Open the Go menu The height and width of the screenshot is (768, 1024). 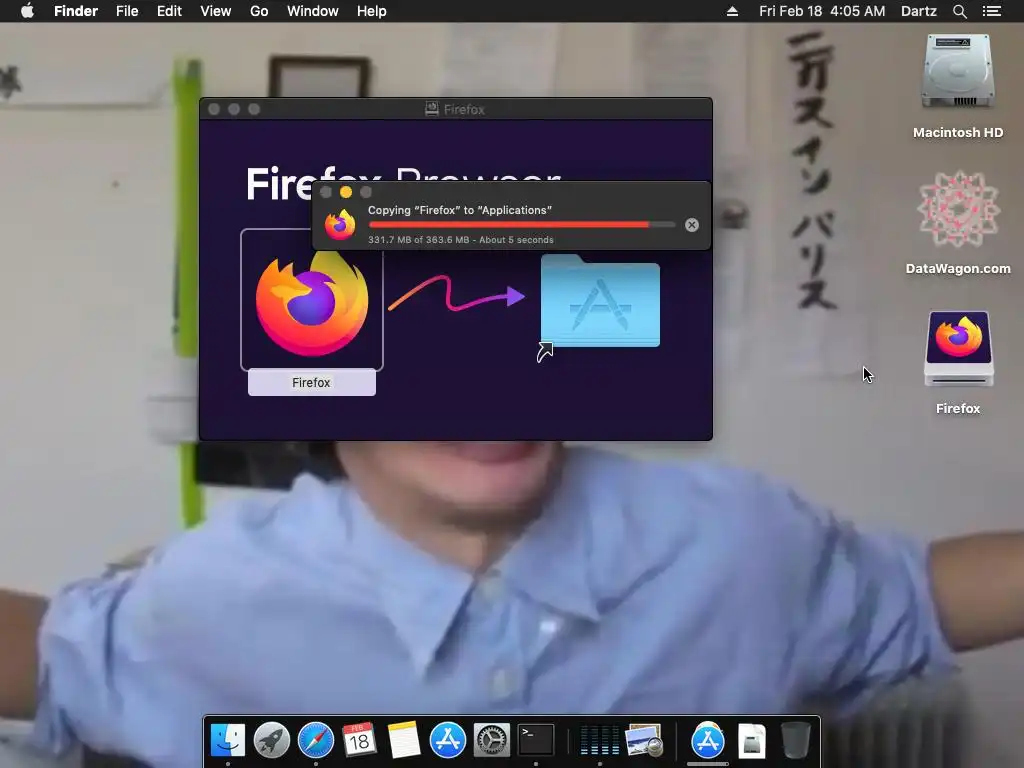click(x=259, y=11)
